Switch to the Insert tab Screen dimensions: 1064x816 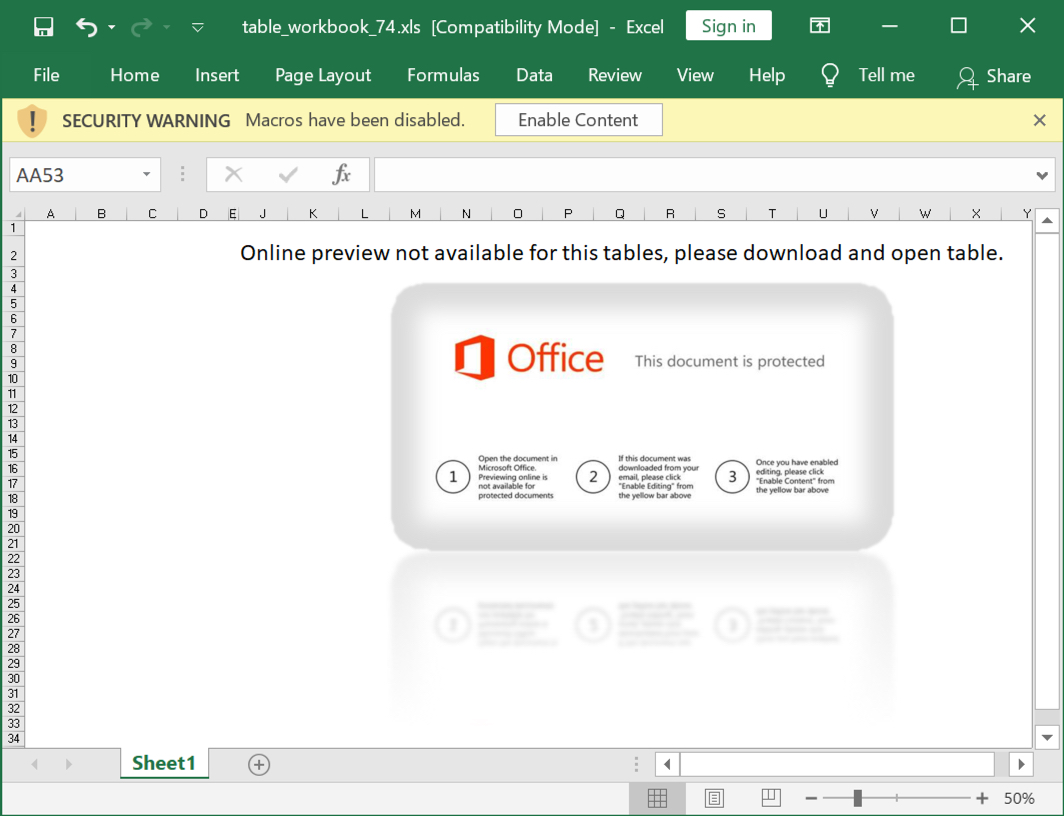[x=217, y=75]
